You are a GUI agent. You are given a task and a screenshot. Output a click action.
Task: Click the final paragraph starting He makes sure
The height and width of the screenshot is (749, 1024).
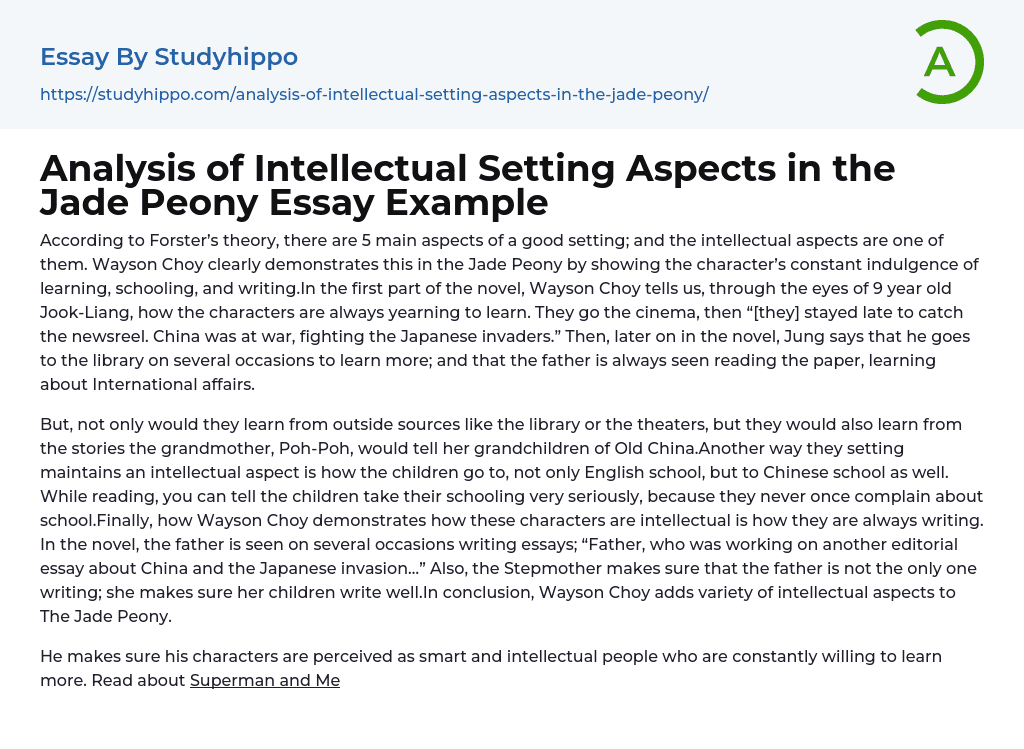[x=490, y=668]
